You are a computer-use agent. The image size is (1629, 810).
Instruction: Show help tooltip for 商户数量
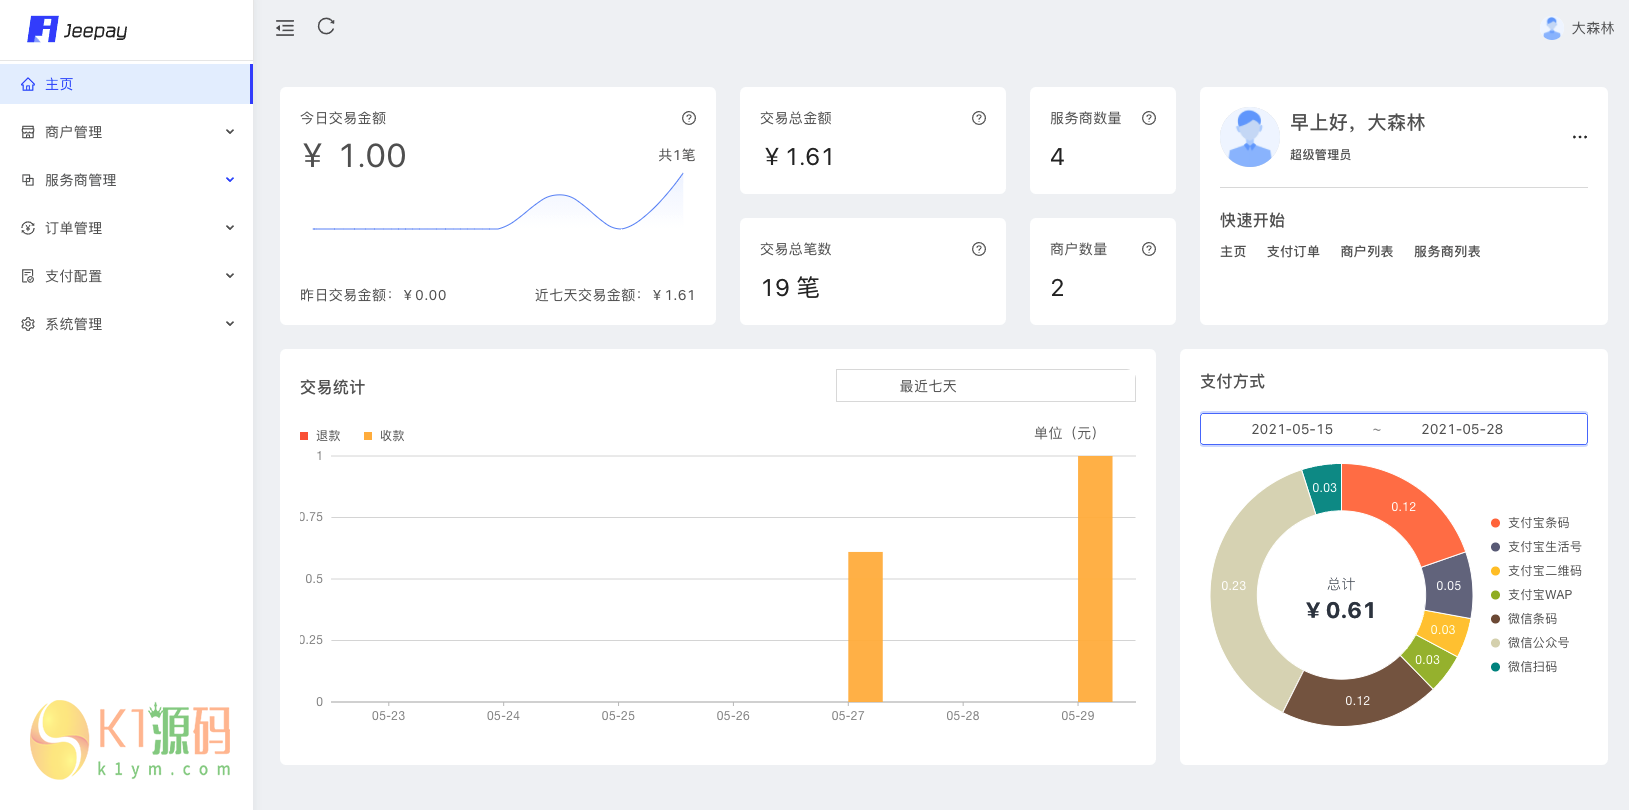click(x=1149, y=249)
